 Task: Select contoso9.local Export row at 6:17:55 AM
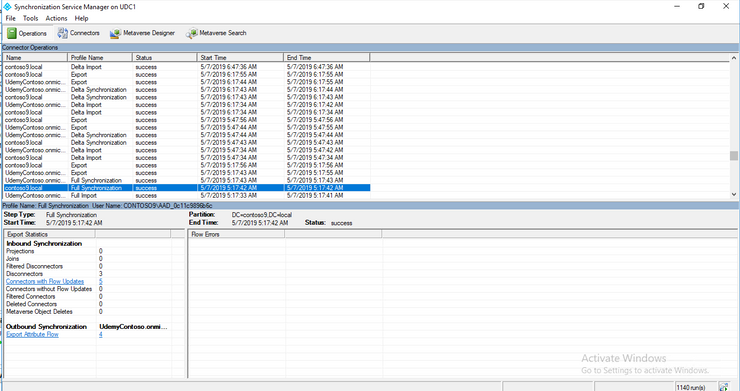pos(187,75)
